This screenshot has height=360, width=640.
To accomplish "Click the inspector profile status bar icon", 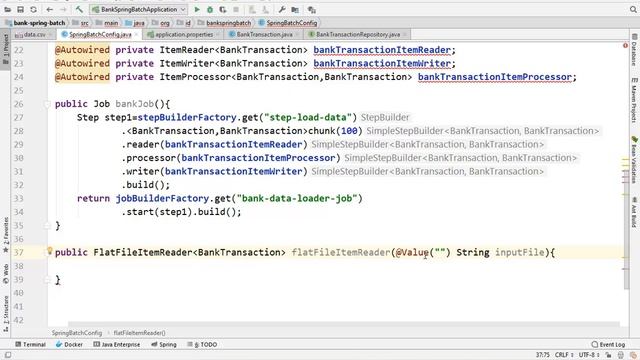I will [x=621, y=355].
